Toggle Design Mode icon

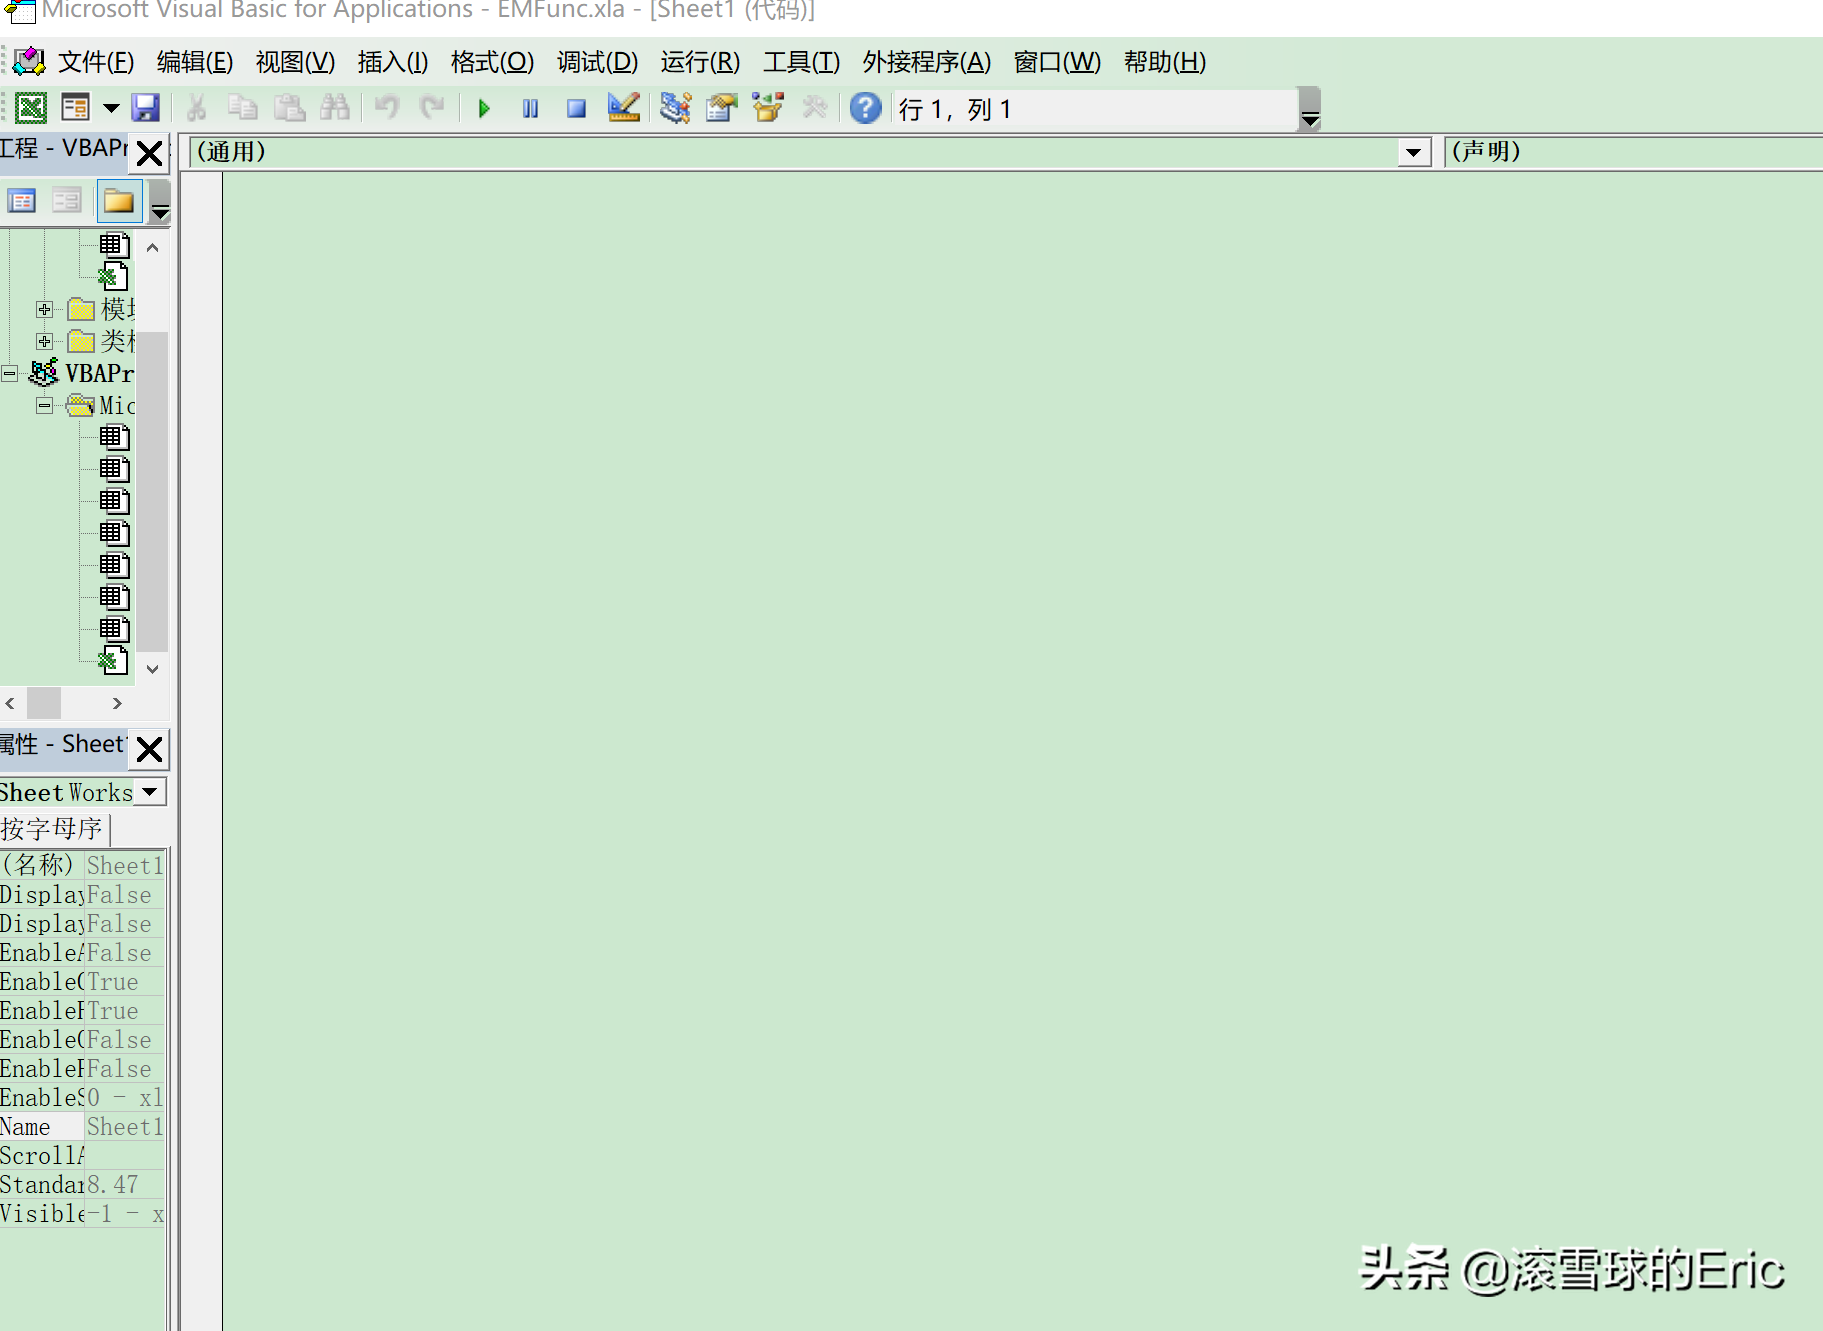[623, 108]
